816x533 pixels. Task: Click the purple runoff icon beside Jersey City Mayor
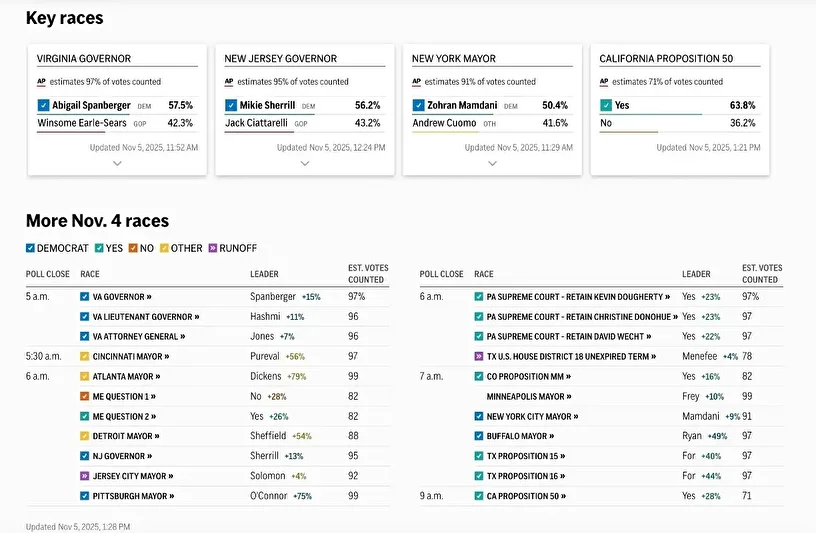click(85, 476)
